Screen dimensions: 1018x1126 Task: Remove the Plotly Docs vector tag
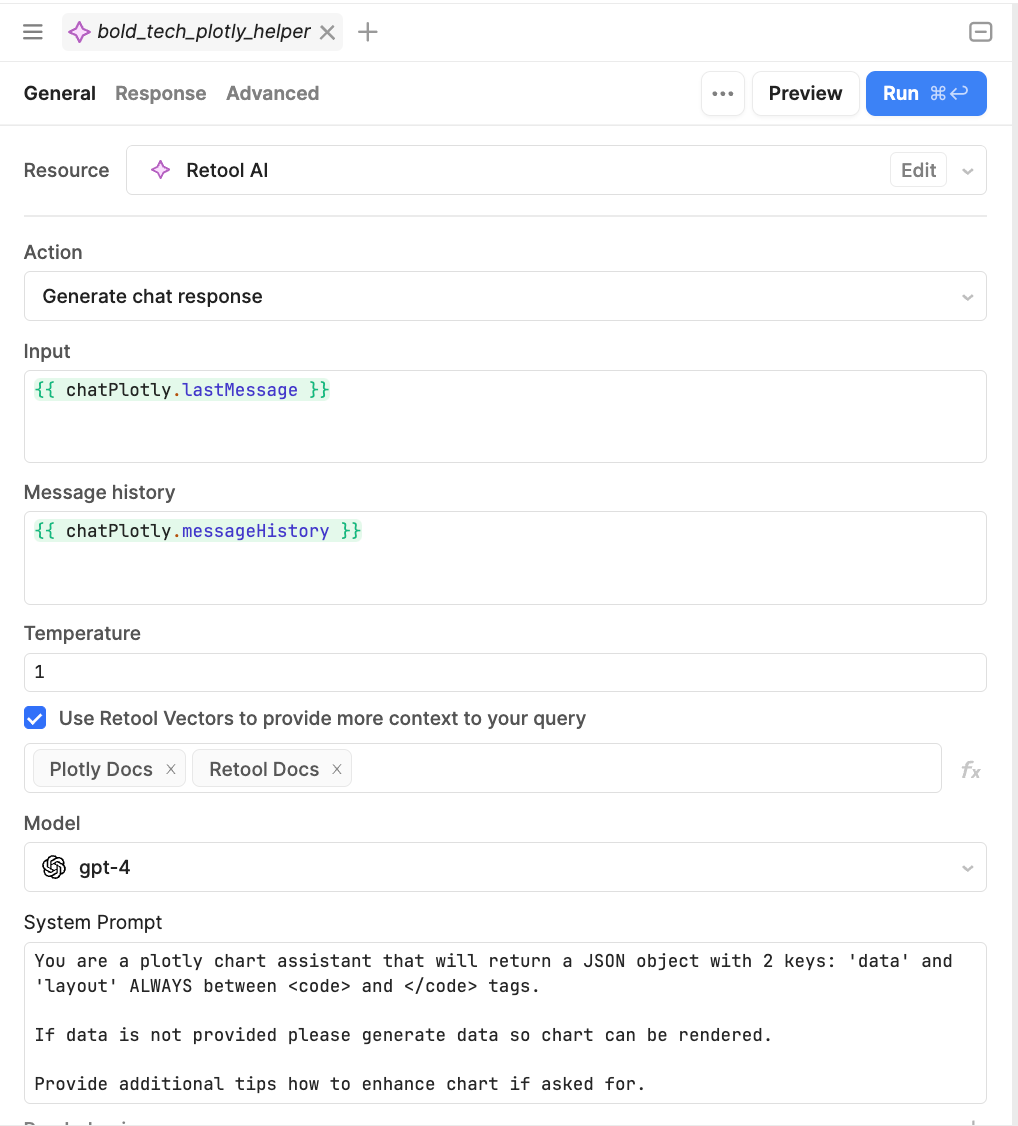[x=171, y=769]
